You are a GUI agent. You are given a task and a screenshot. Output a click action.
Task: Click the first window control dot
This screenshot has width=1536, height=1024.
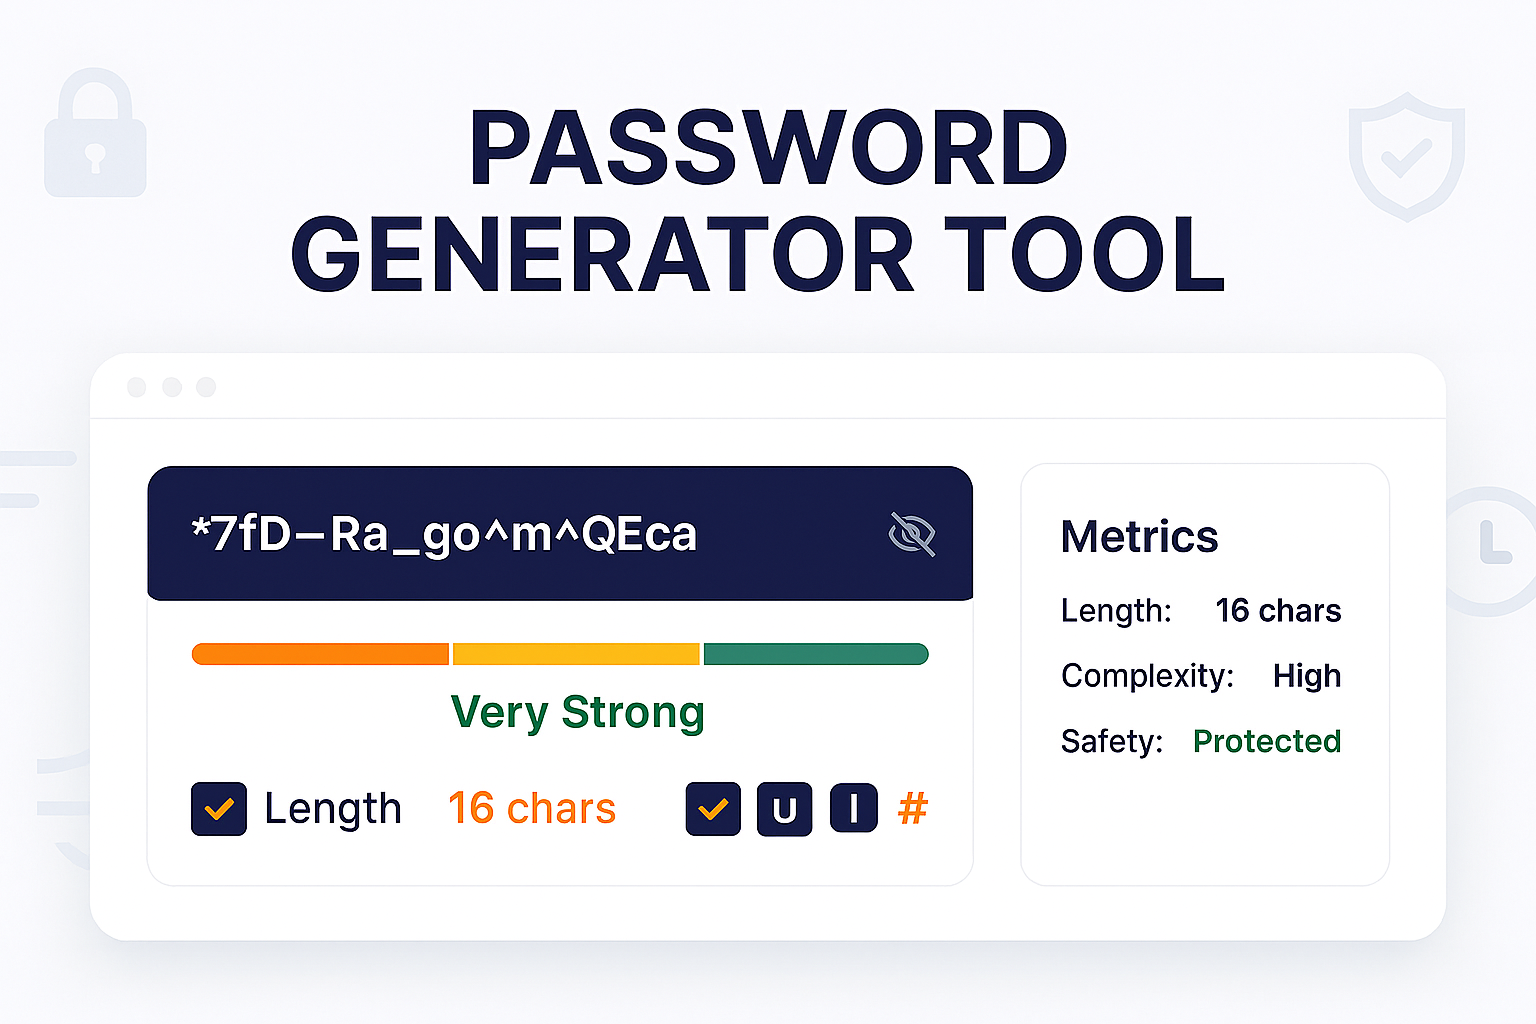click(x=137, y=387)
